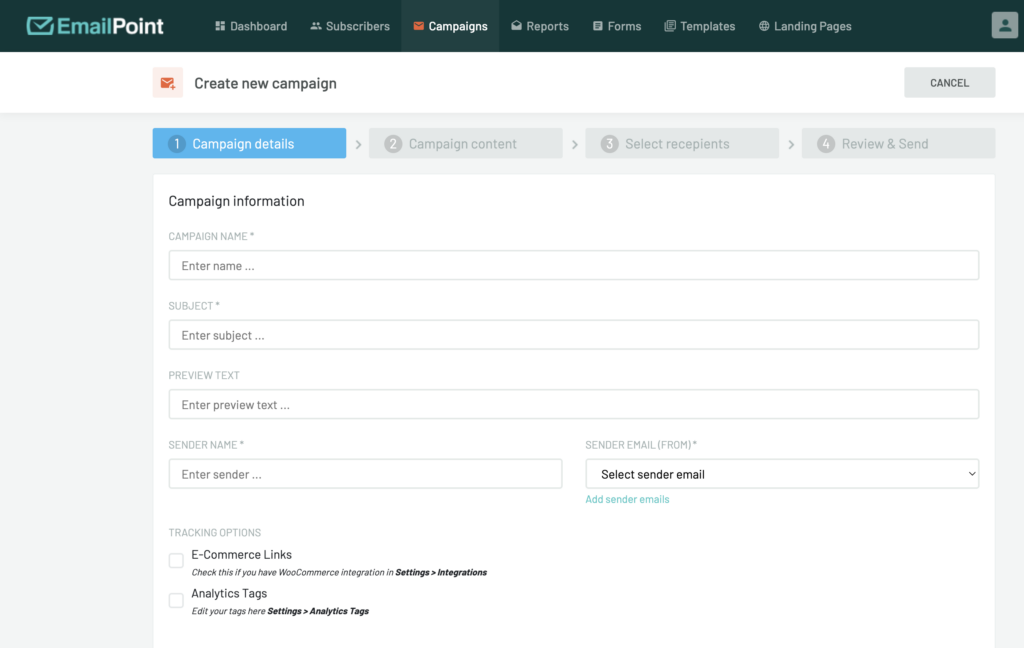
Task: Enable the E-Commerce Links checkbox
Action: tap(176, 561)
